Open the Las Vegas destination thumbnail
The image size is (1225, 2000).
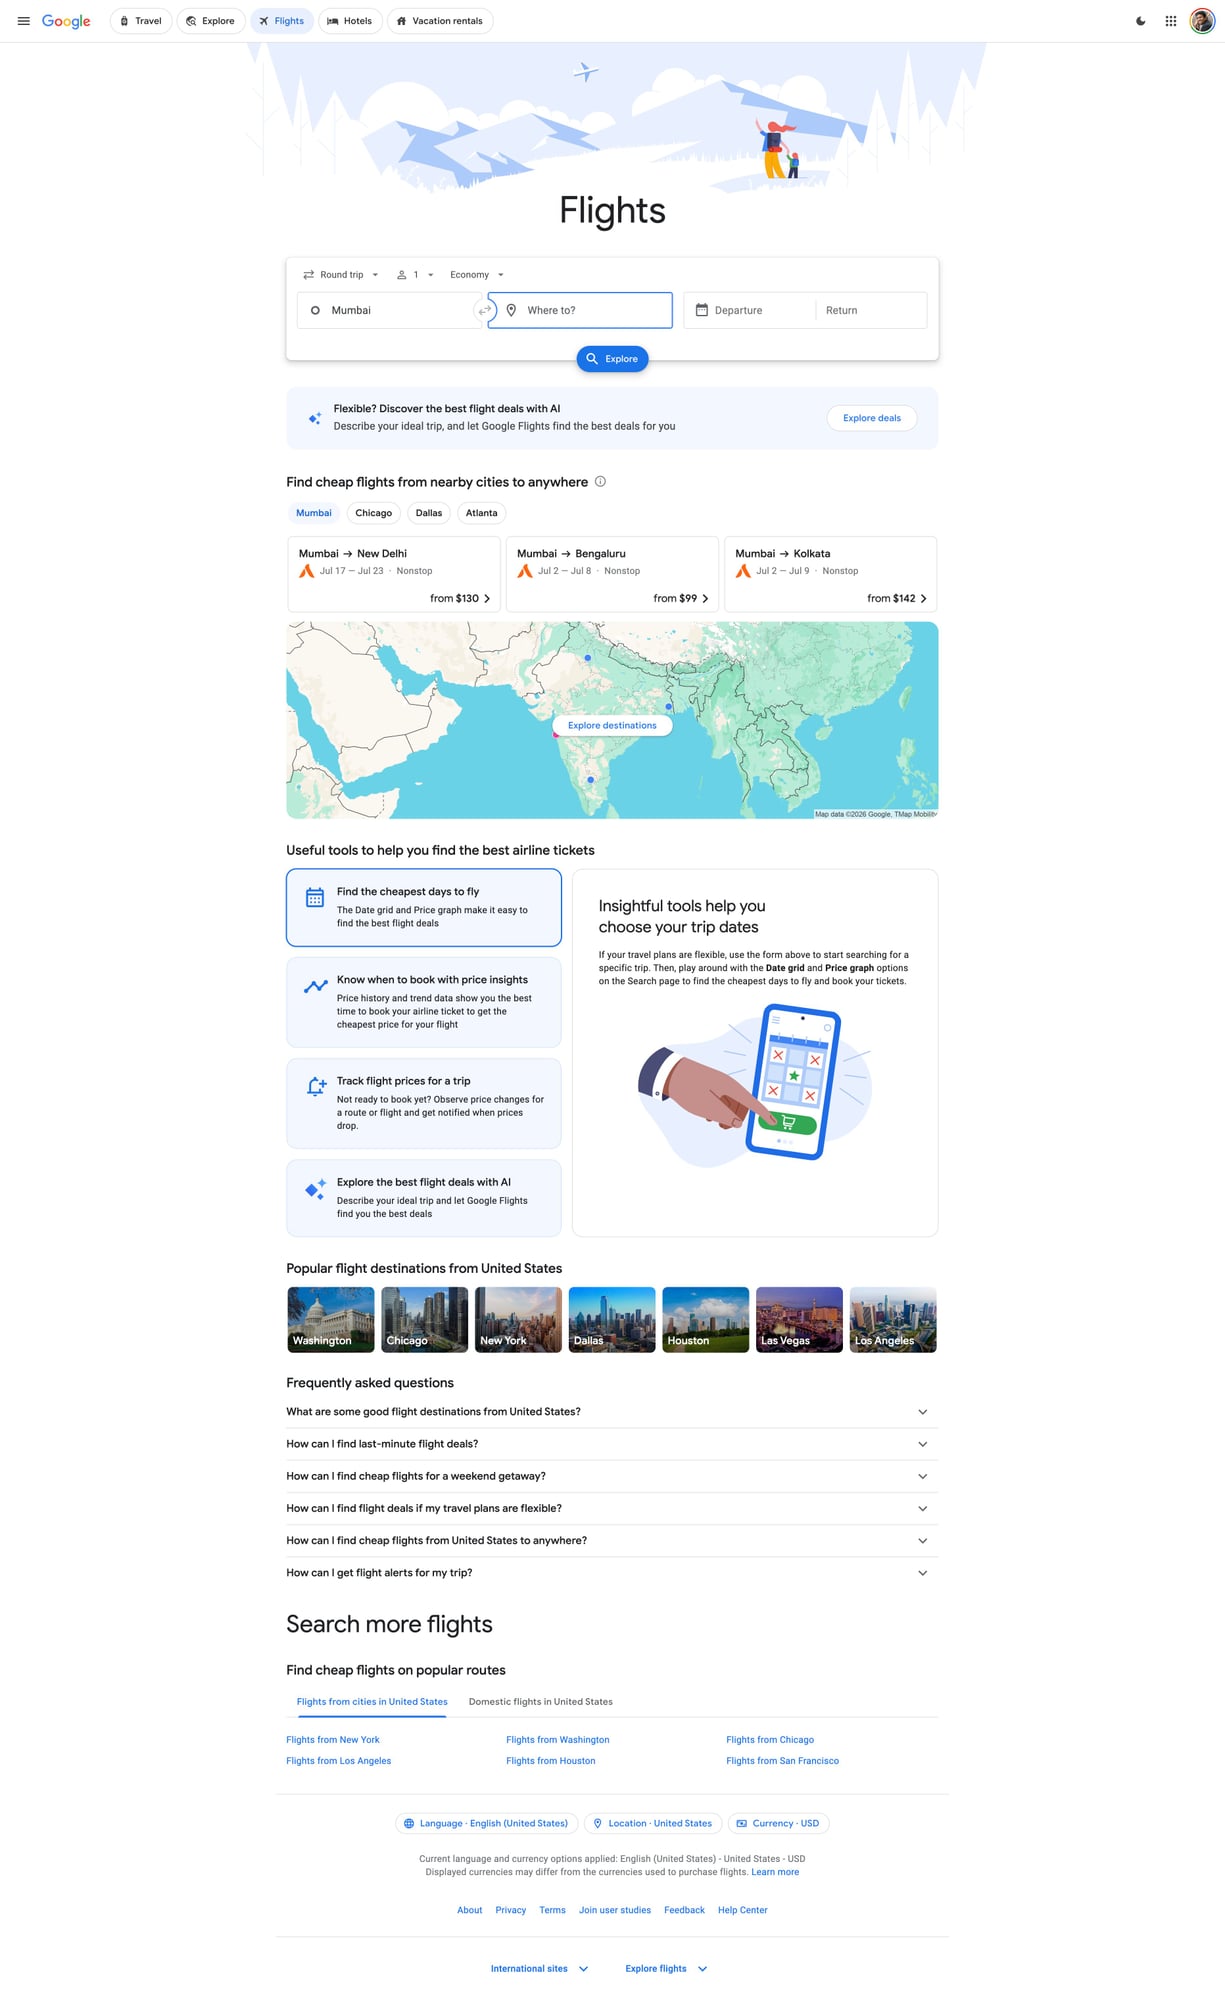pyautogui.click(x=799, y=1320)
